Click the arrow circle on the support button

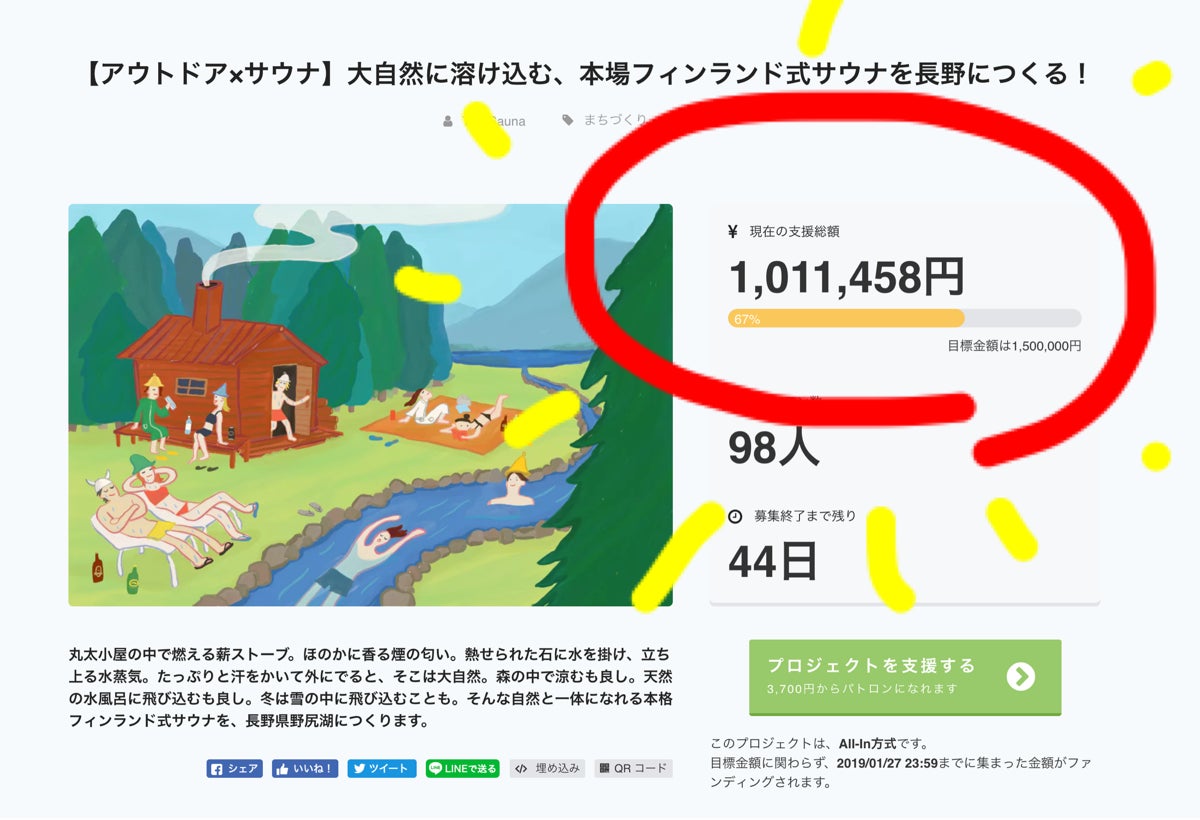click(1020, 677)
